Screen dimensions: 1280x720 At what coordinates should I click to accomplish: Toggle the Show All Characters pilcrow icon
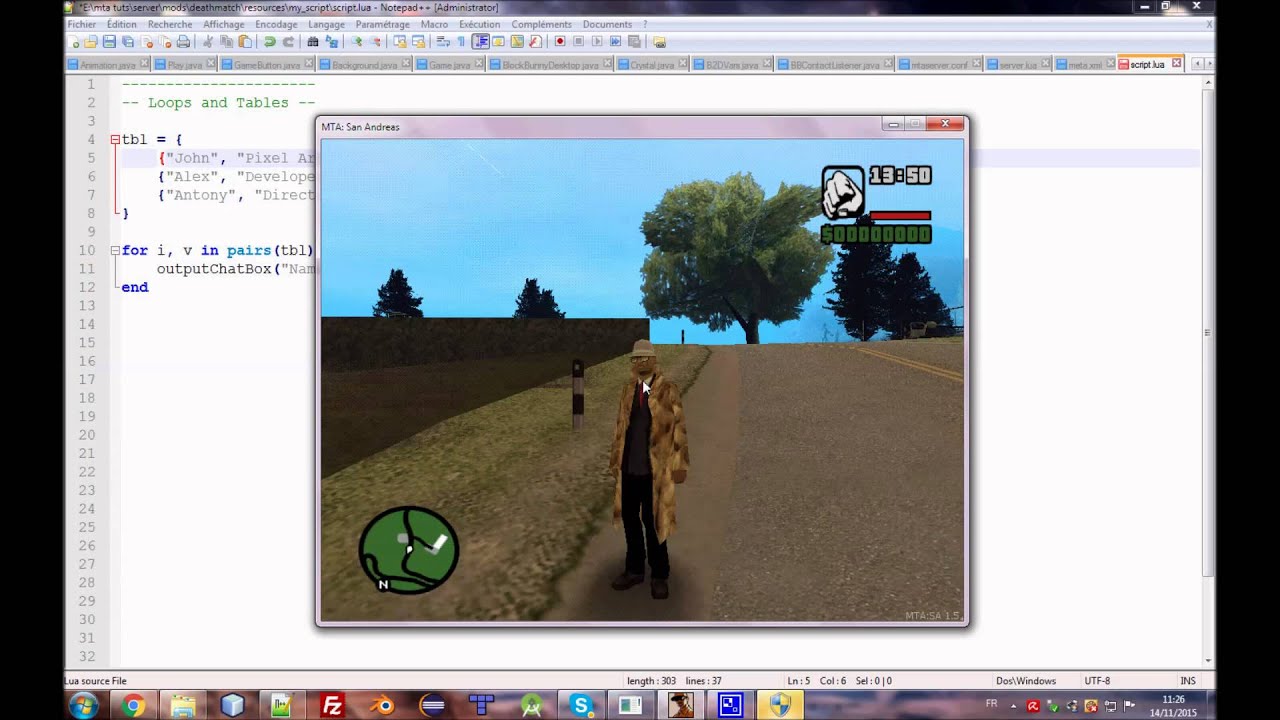[461, 42]
